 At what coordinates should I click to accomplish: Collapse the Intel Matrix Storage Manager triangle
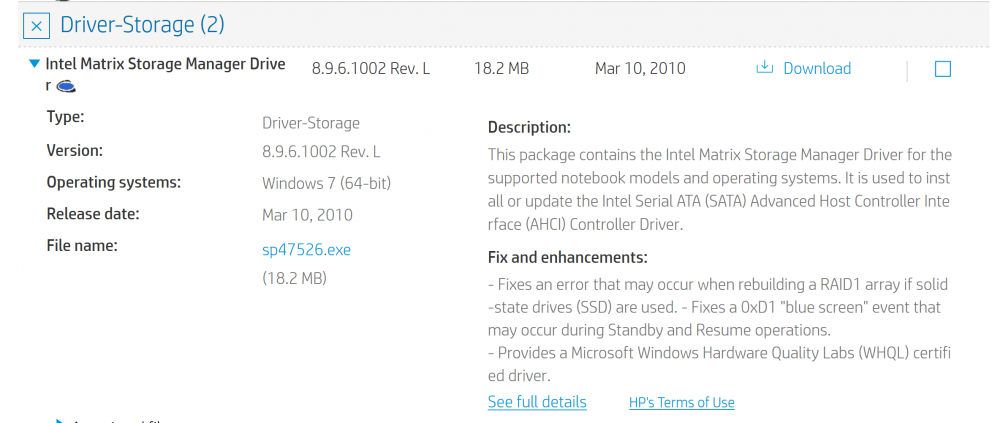[34, 64]
